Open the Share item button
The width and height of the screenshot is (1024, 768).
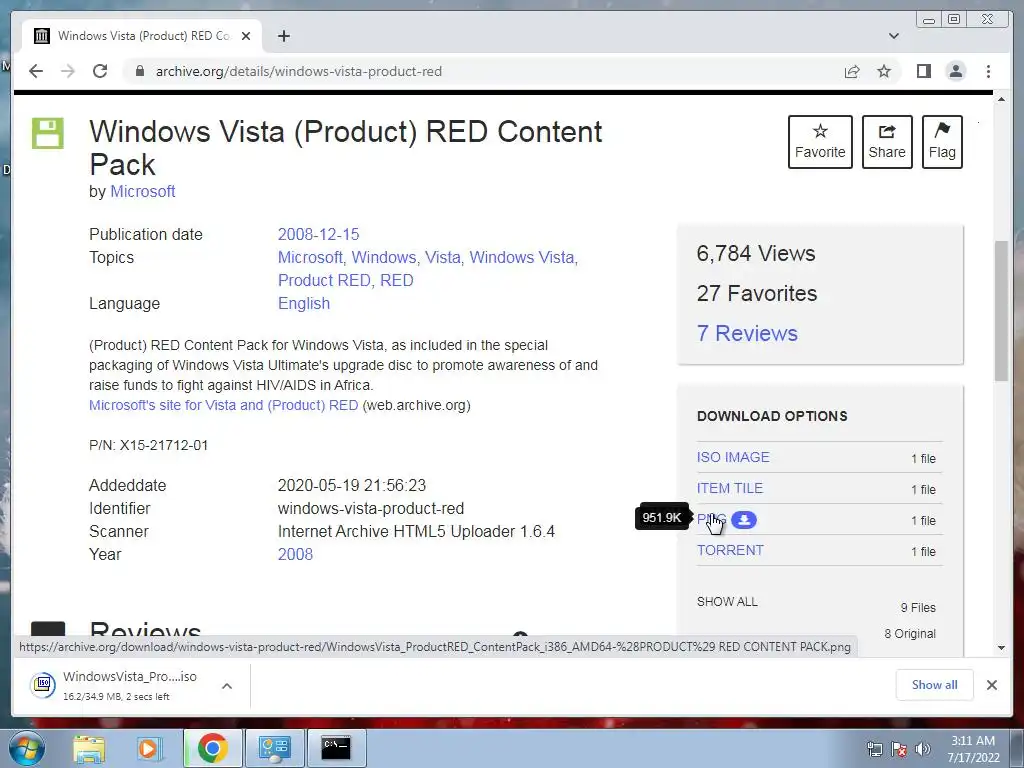click(x=887, y=142)
